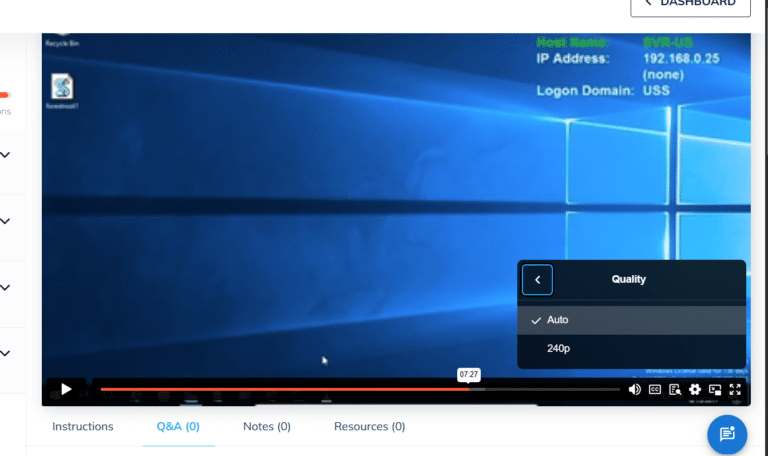
Task: Expand the second sidebar section chevron
Action: point(6,222)
